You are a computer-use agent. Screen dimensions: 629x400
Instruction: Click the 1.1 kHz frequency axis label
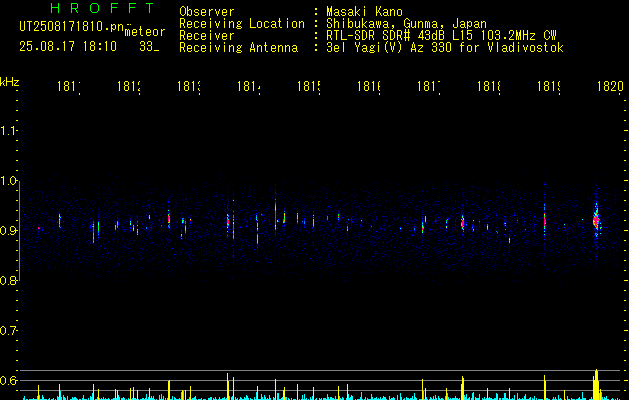[8, 131]
